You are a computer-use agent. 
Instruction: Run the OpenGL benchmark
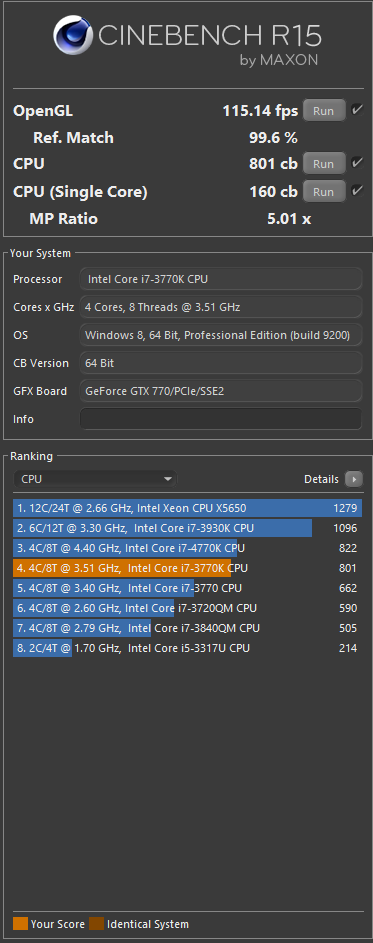324,111
